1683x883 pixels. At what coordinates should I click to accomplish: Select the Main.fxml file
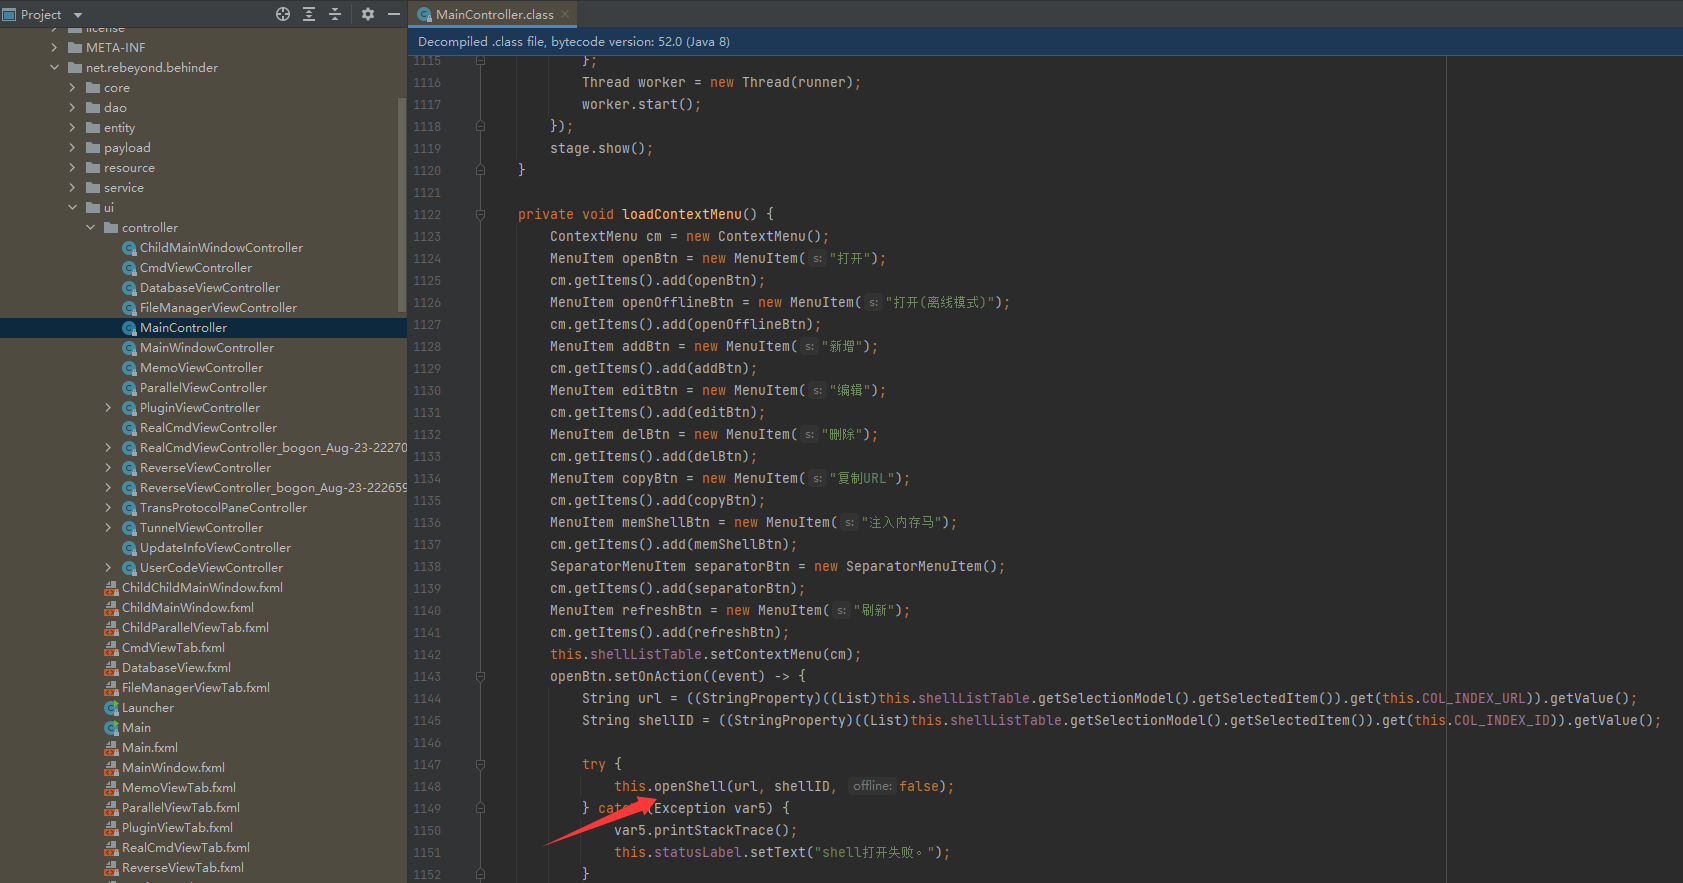(149, 748)
